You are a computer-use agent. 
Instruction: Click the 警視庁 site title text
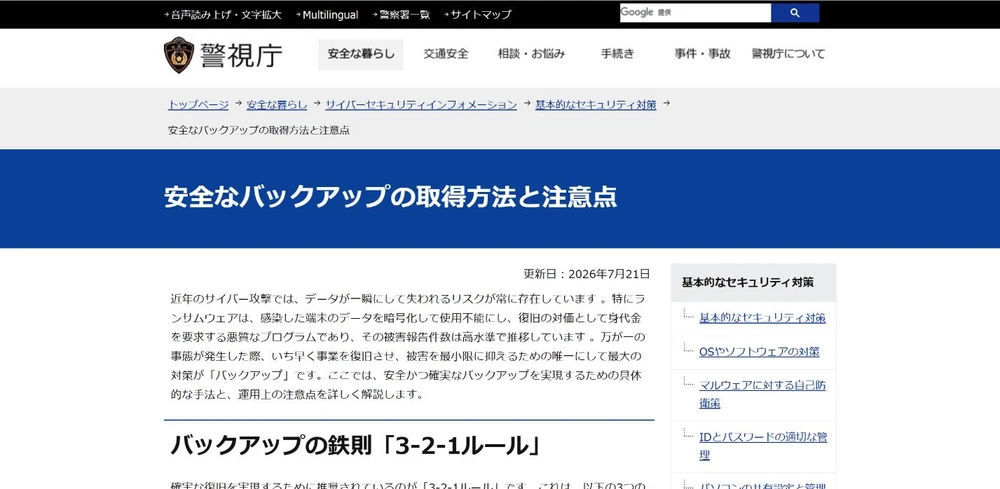241,55
